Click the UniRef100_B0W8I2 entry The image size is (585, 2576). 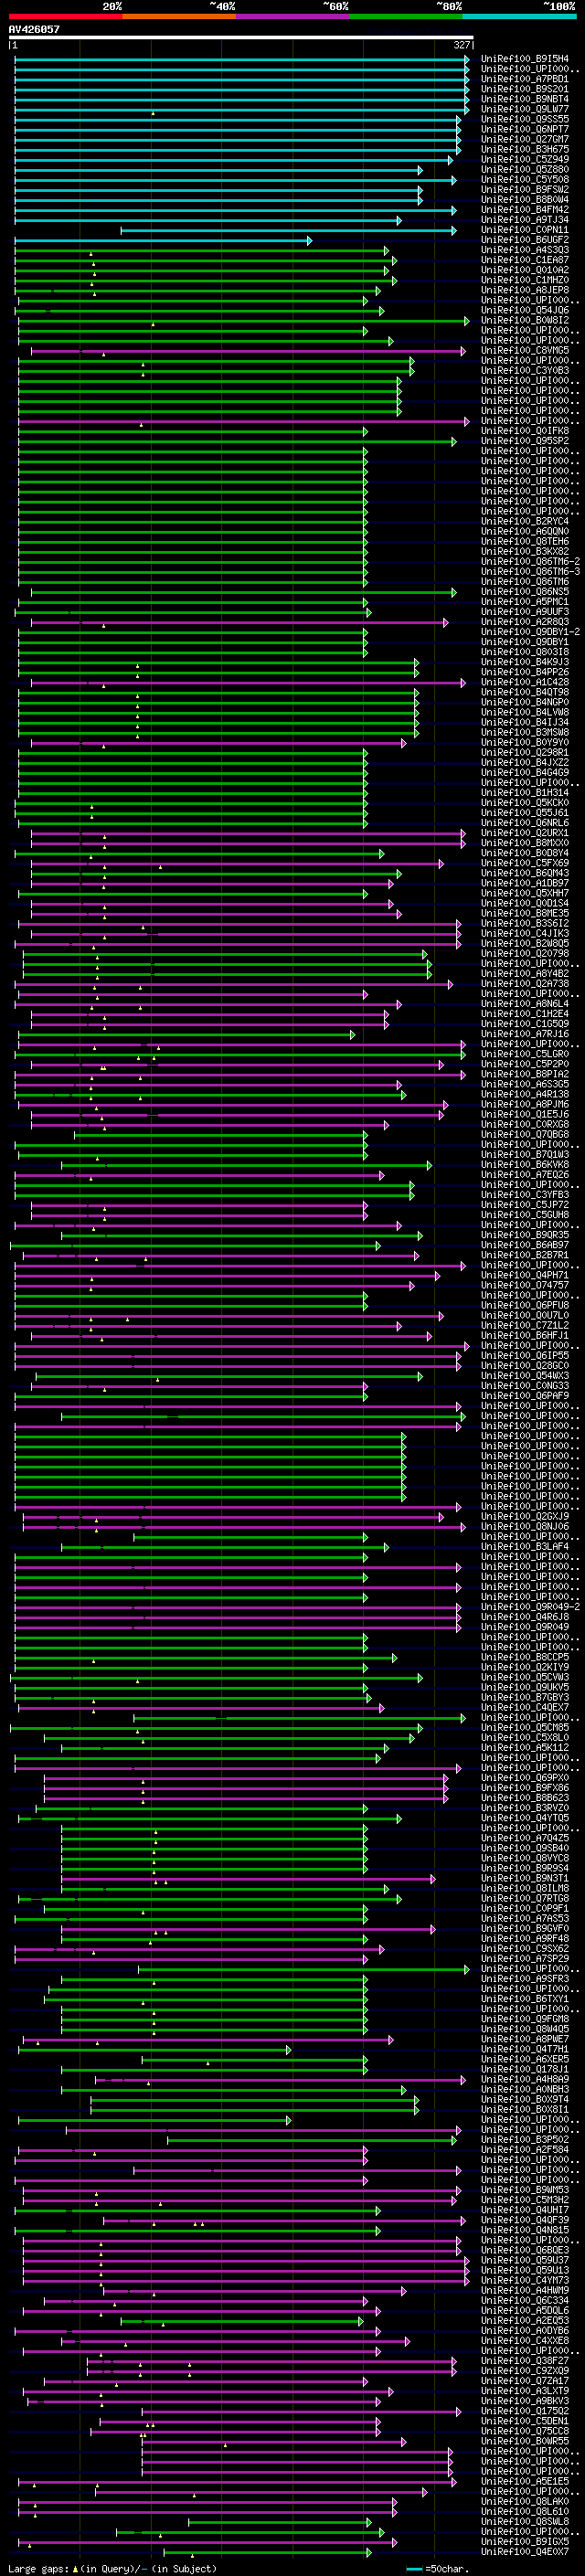click(x=525, y=320)
